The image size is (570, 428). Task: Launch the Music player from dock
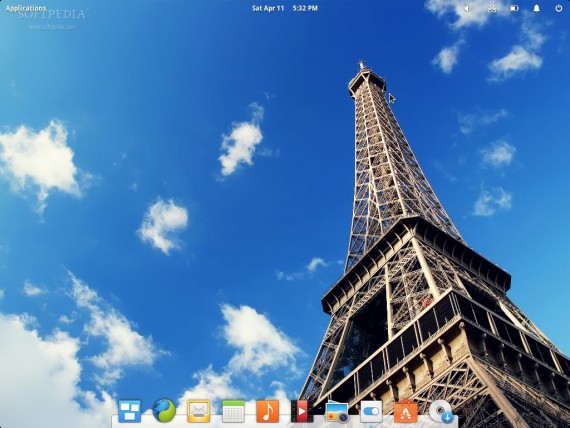[268, 411]
